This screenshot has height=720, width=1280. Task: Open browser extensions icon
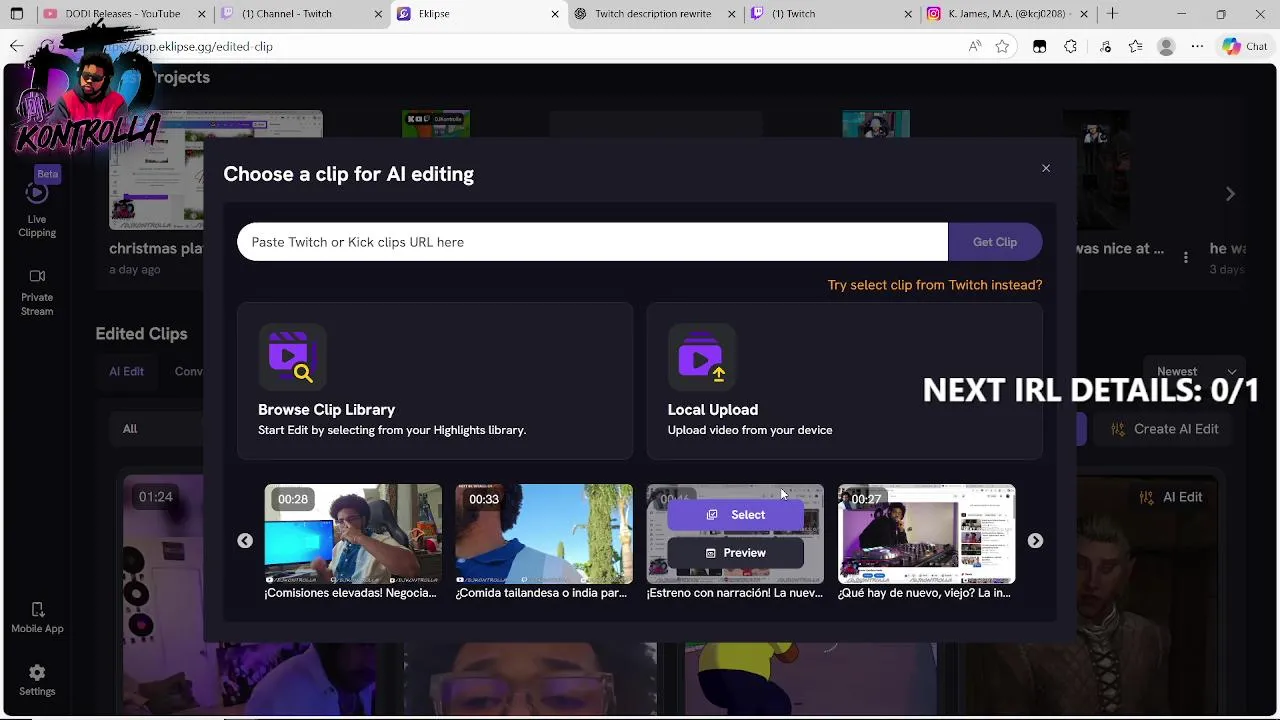(1070, 46)
